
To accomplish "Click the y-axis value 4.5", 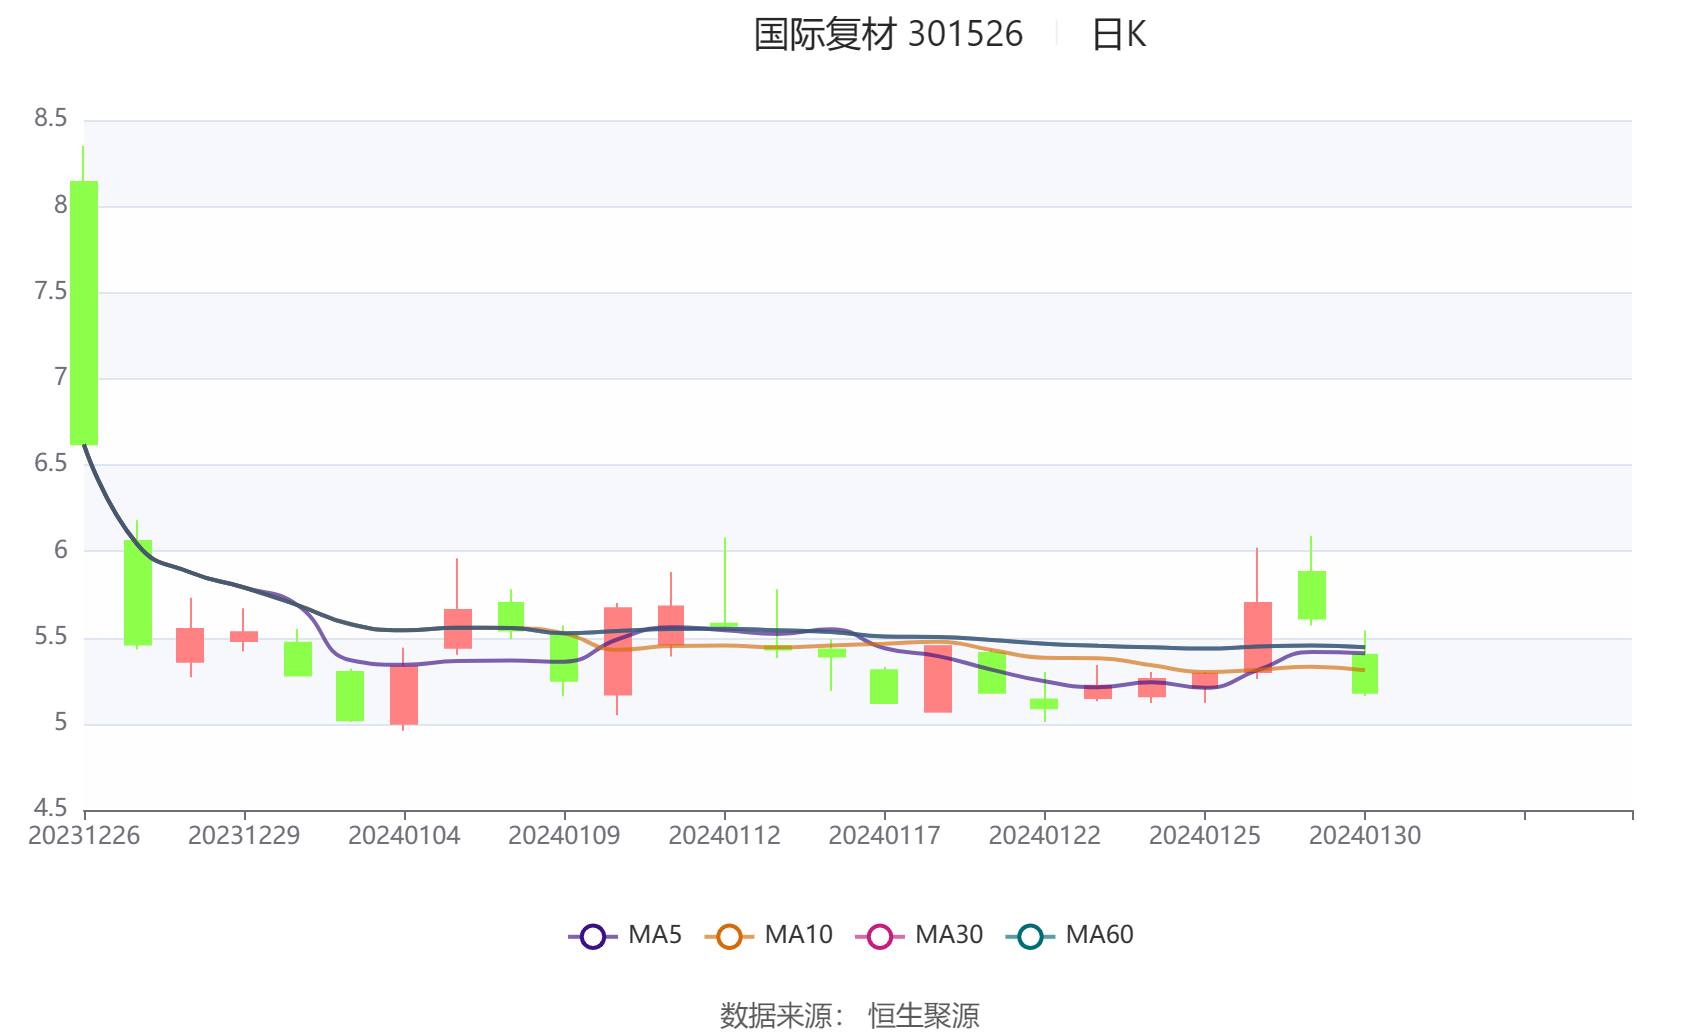I will (51, 808).
